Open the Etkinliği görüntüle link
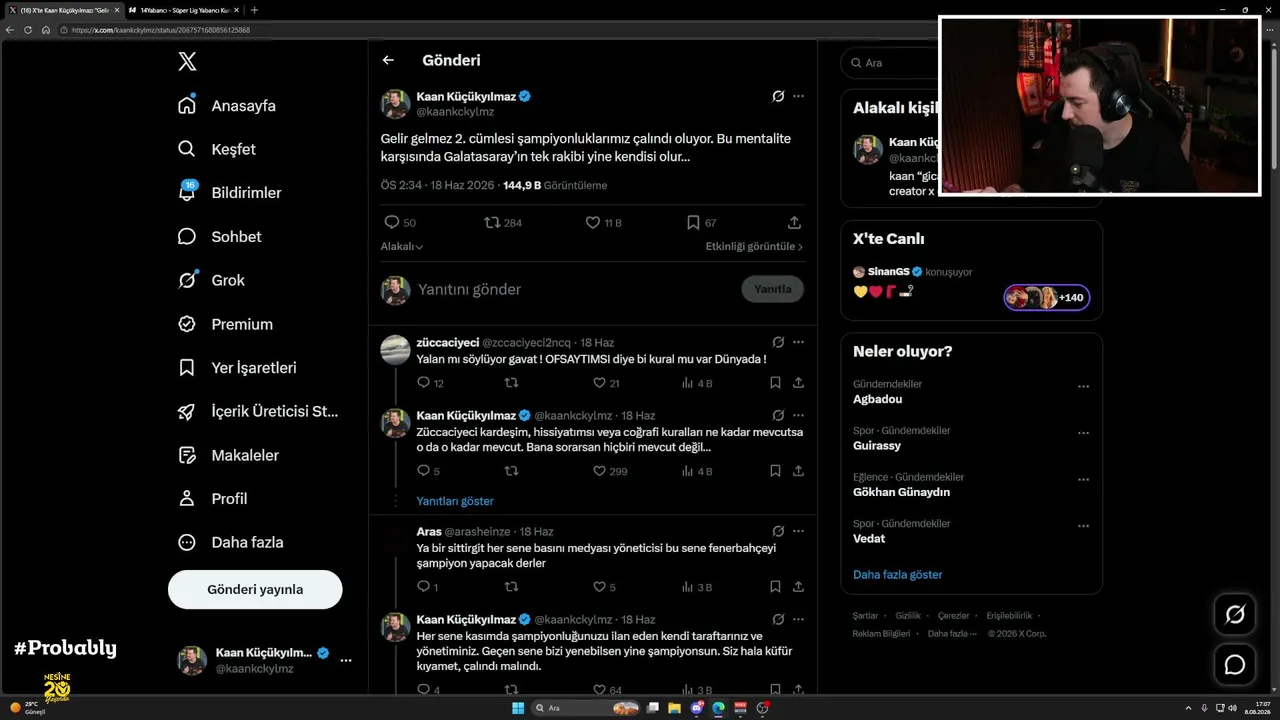Image resolution: width=1280 pixels, height=720 pixels. 754,246
